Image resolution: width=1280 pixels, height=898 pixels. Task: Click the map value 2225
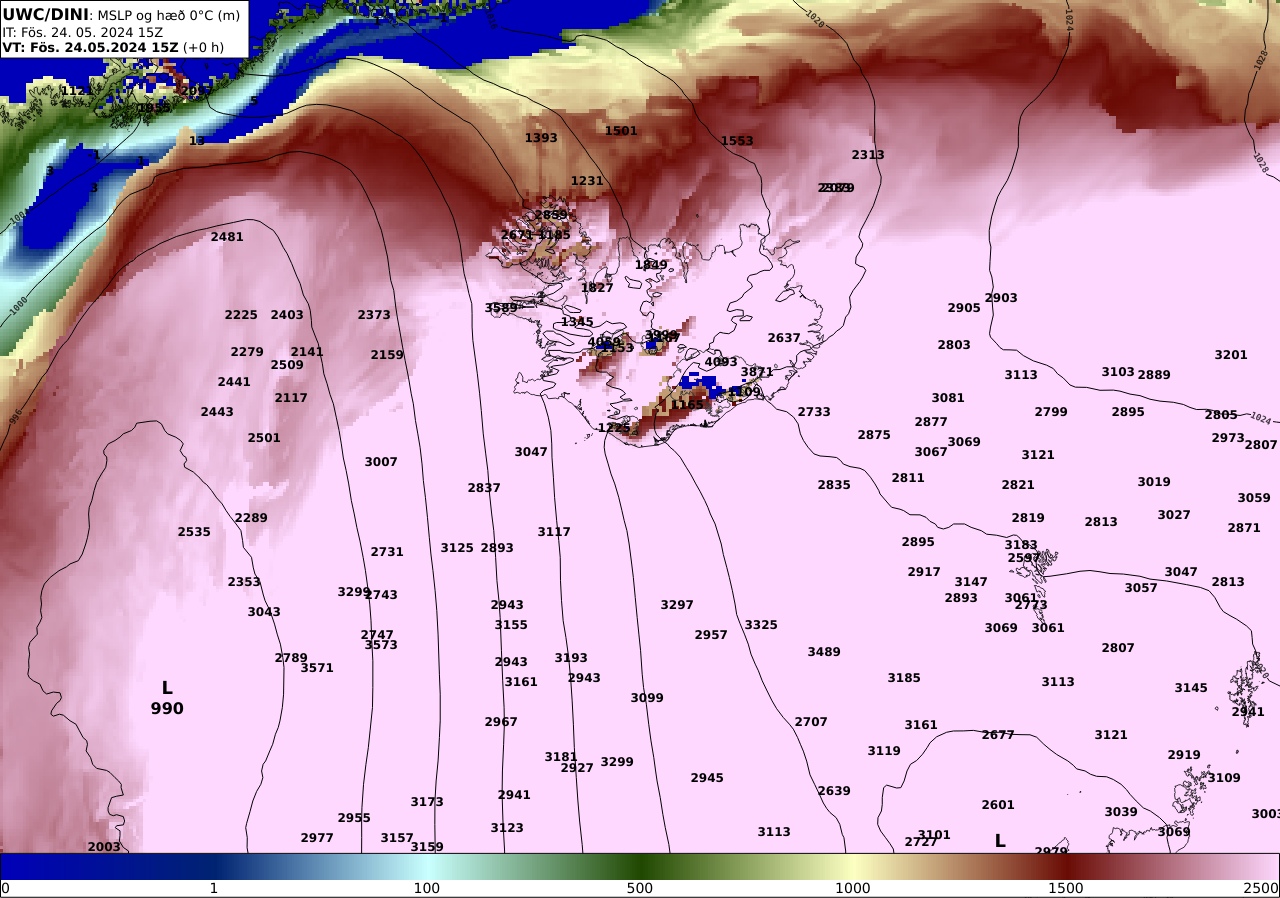click(x=241, y=315)
